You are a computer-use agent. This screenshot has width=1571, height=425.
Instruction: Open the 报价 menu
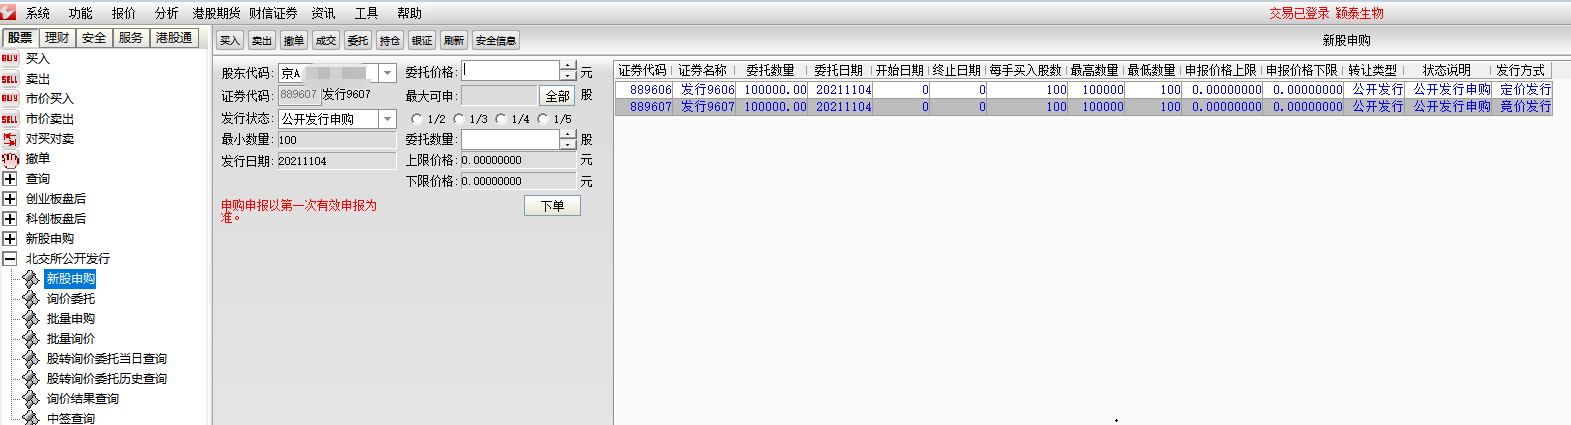click(x=124, y=13)
